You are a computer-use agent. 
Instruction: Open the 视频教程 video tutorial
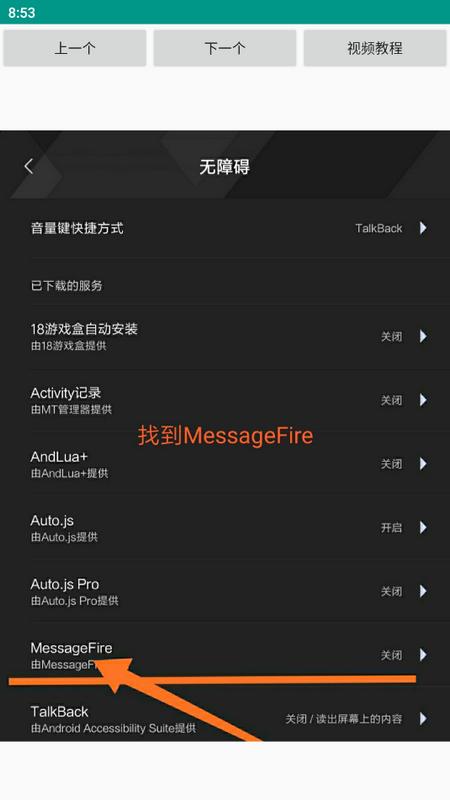point(375,48)
